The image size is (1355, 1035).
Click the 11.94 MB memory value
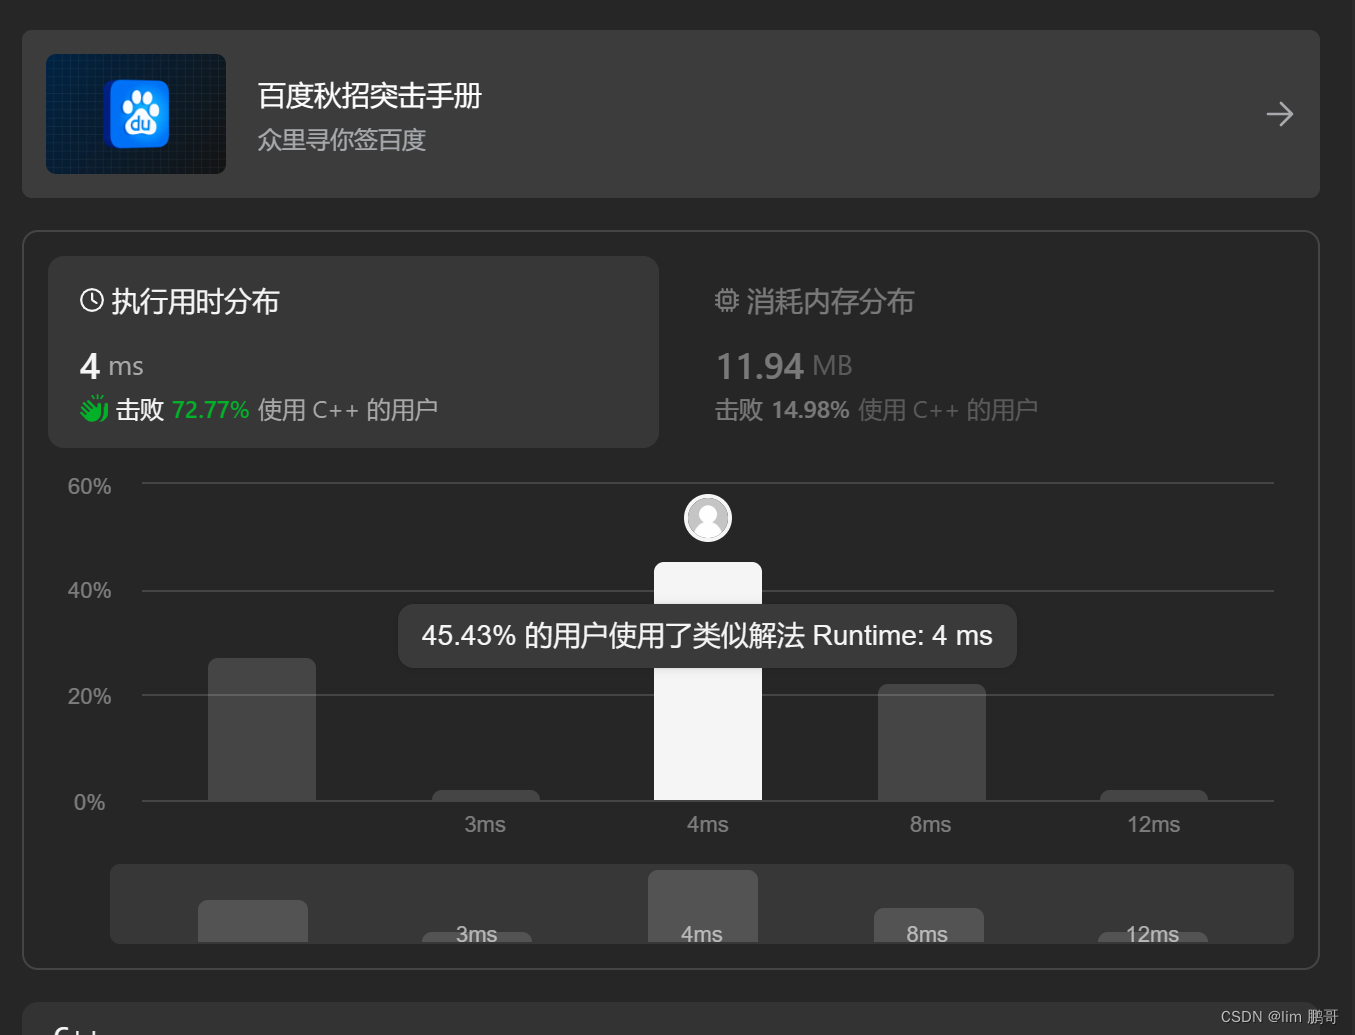pos(784,366)
